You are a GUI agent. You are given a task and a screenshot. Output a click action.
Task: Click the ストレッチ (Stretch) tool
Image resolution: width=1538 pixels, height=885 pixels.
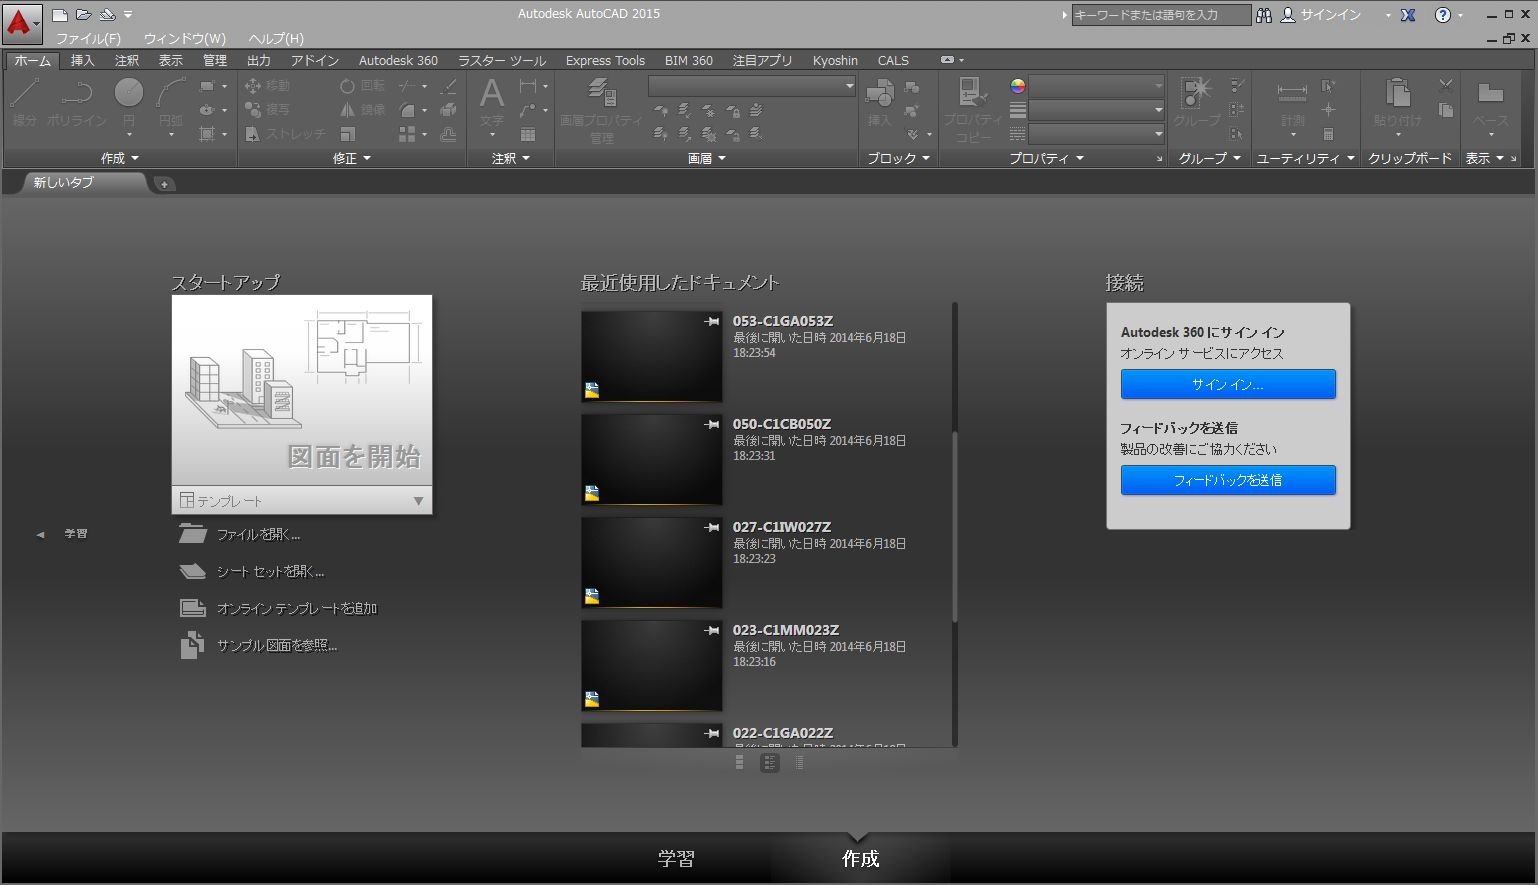coord(285,133)
